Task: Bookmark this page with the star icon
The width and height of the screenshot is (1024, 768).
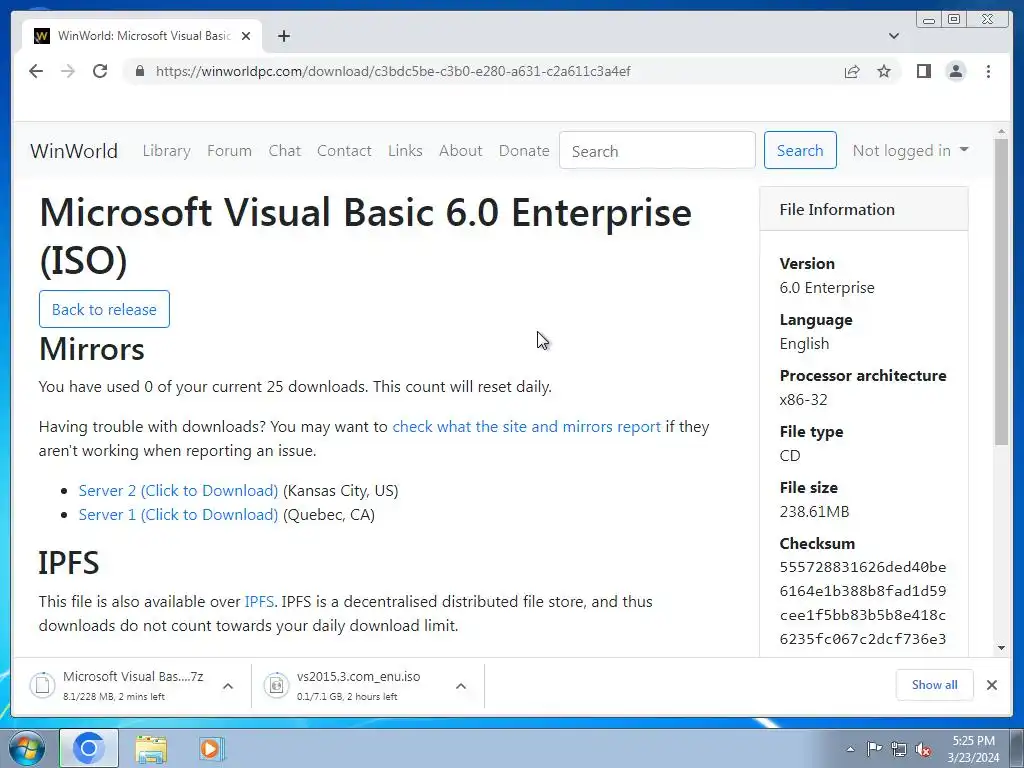Action: [x=884, y=71]
